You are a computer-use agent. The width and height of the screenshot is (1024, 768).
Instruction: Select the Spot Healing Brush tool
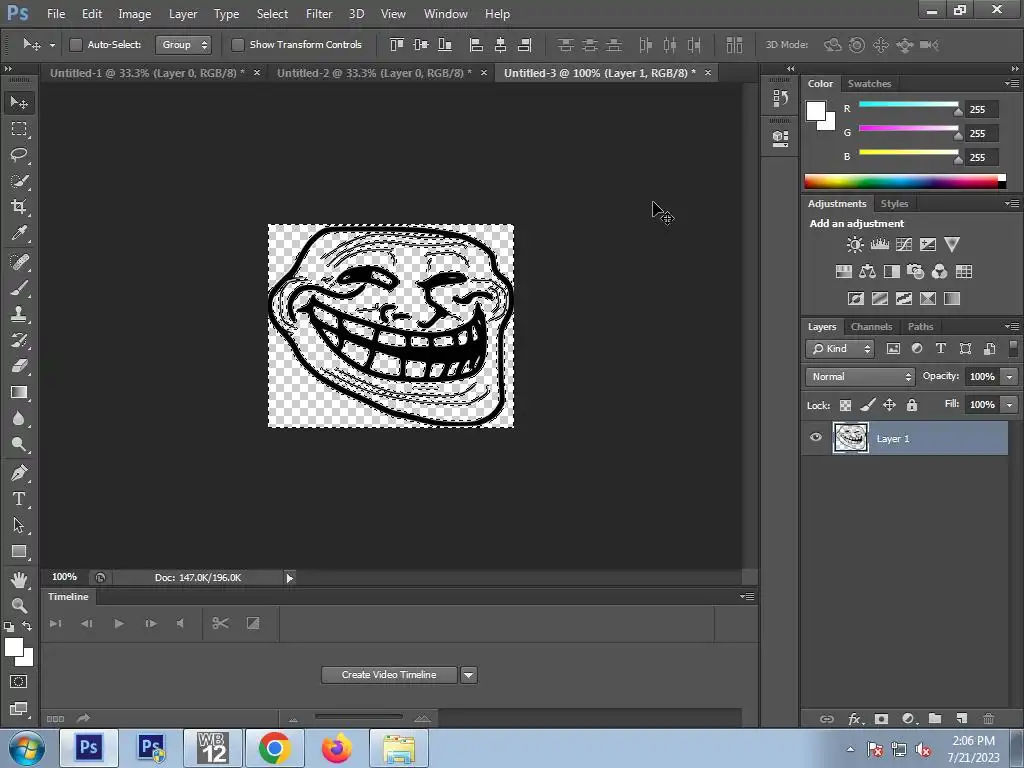[x=19, y=262]
